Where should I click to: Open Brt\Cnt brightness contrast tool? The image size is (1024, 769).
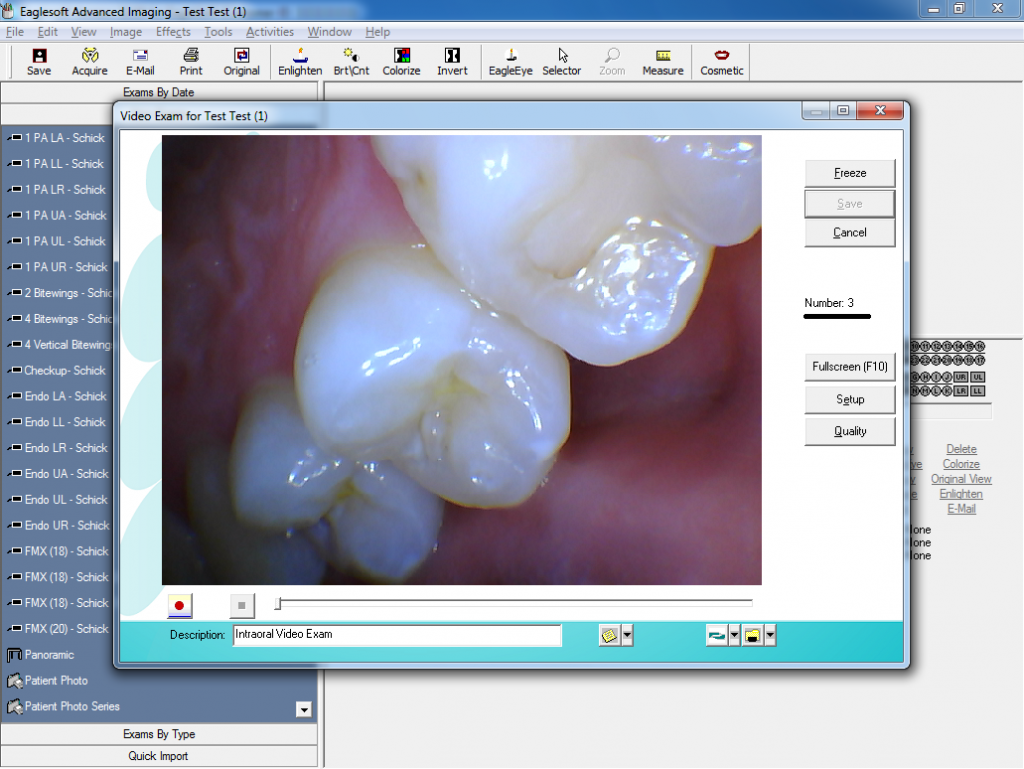[351, 62]
